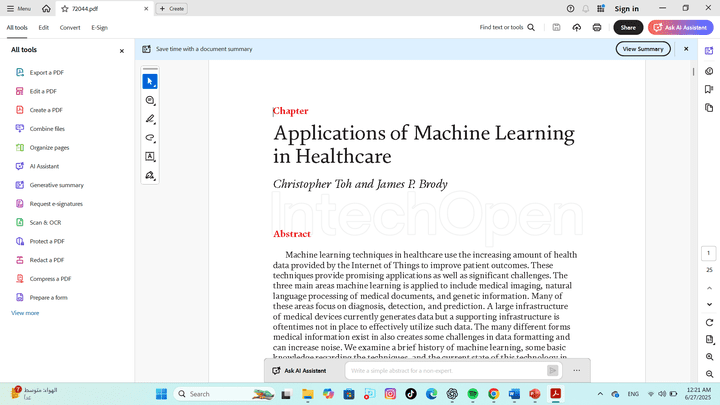Image resolution: width=720 pixels, height=405 pixels.
Task: Click Ask AI Assistant button top right
Action: click(x=681, y=28)
